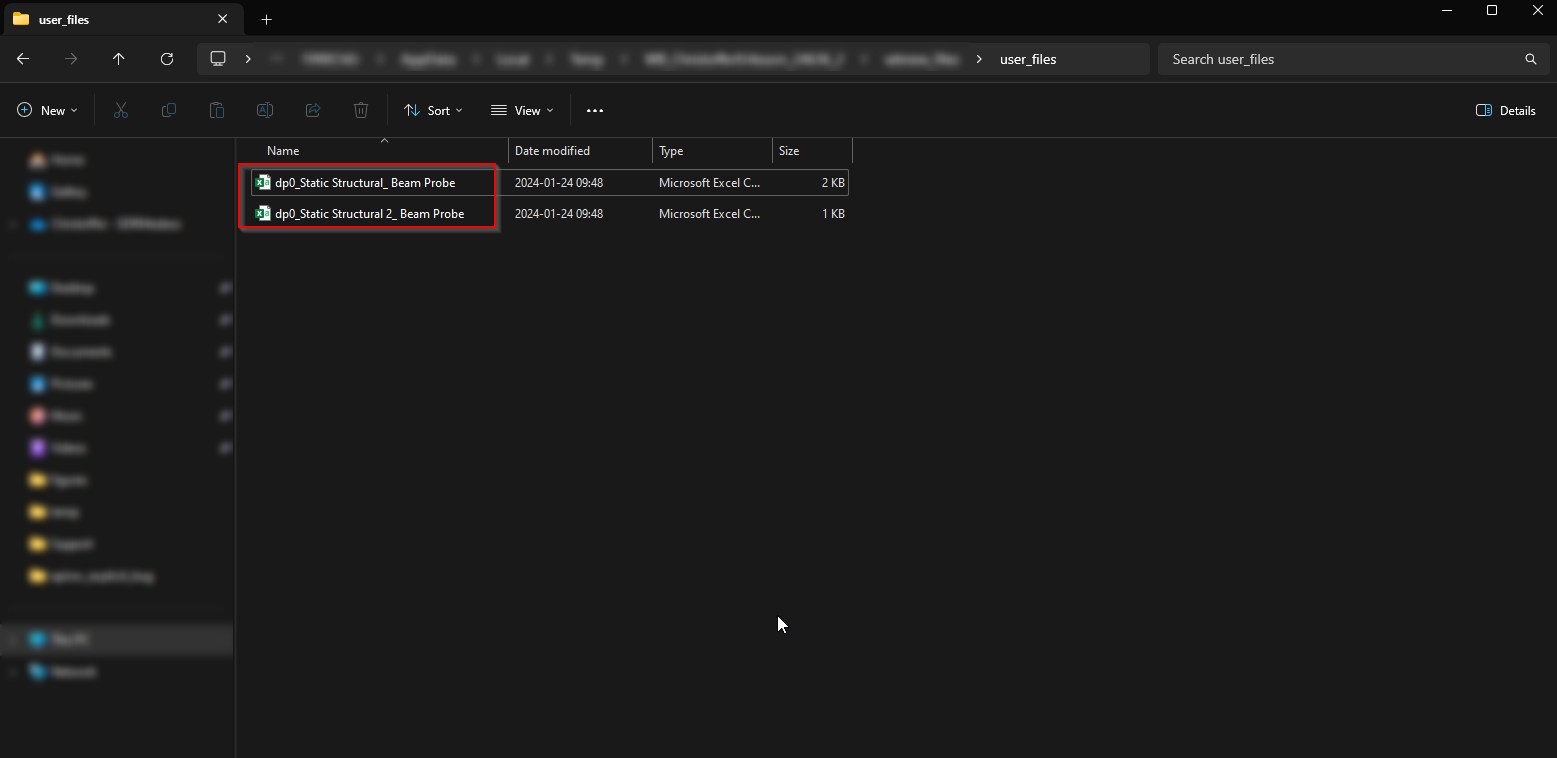The image size is (1557, 758).
Task: Go back to the previous folder
Action: click(x=23, y=59)
